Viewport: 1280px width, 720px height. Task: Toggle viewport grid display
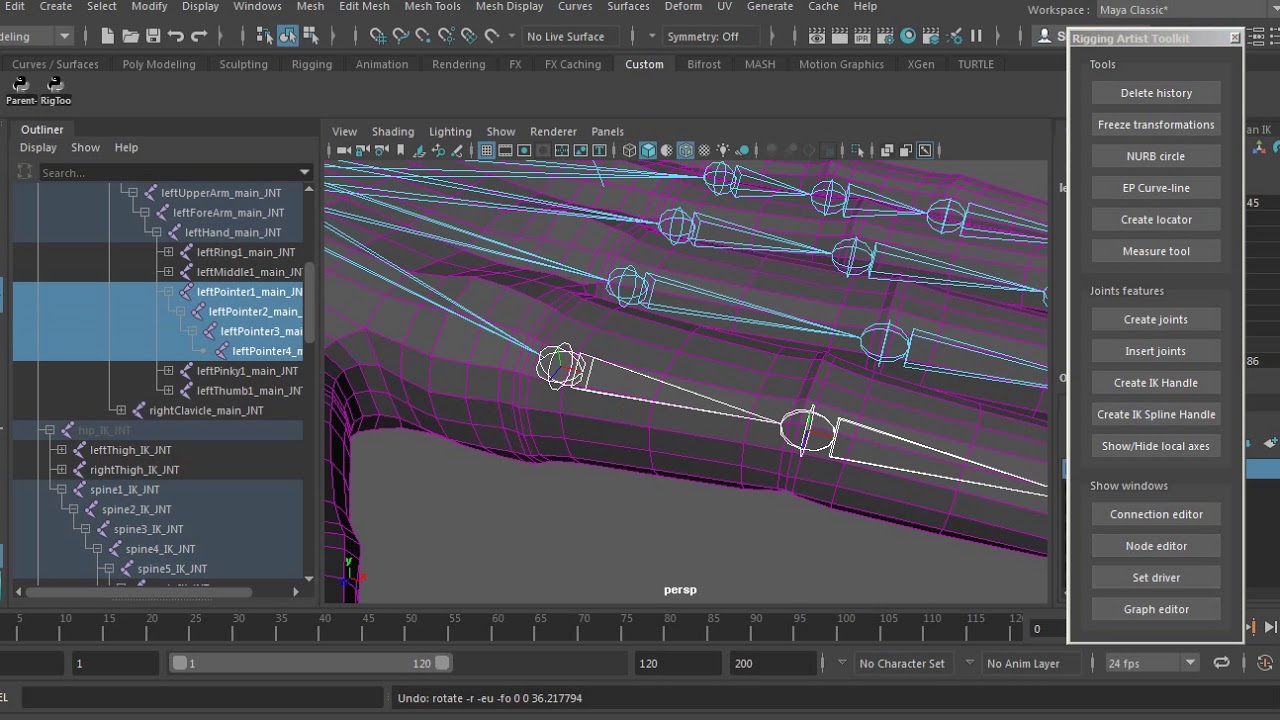point(487,150)
